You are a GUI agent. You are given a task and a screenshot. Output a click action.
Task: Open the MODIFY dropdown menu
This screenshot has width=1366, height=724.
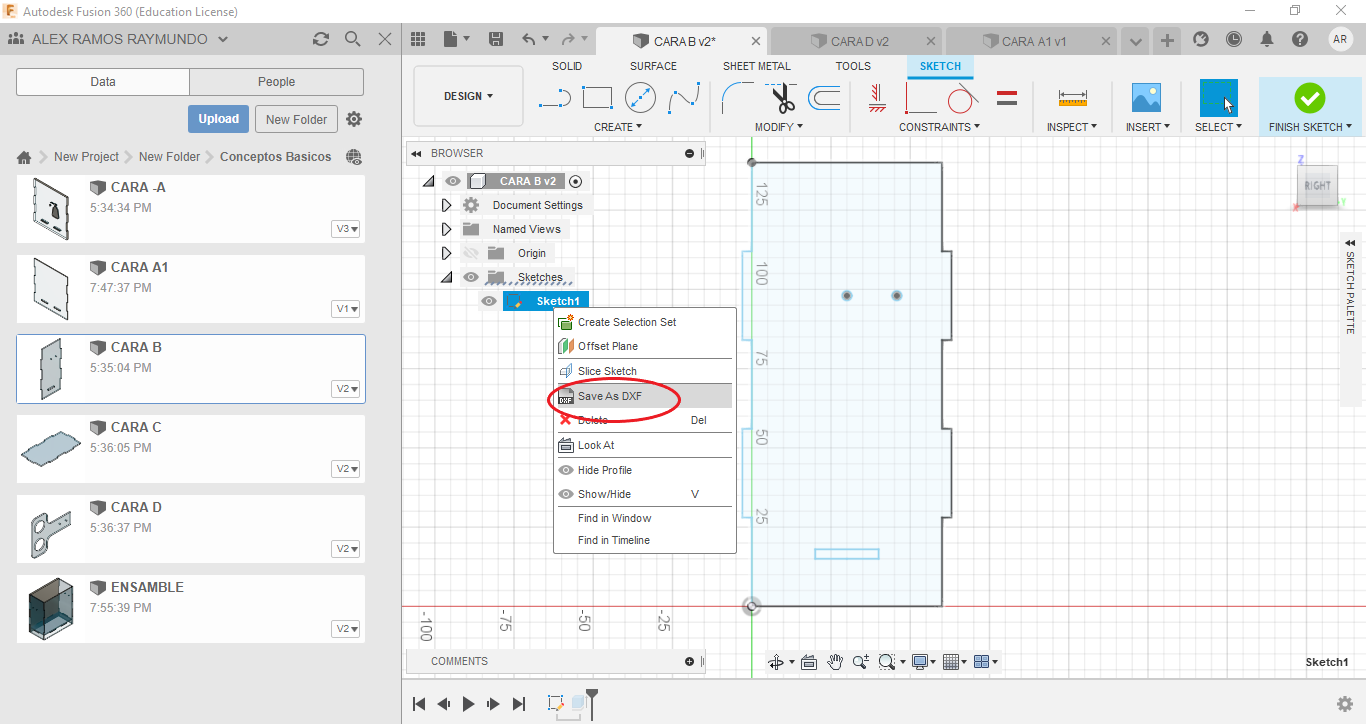779,127
